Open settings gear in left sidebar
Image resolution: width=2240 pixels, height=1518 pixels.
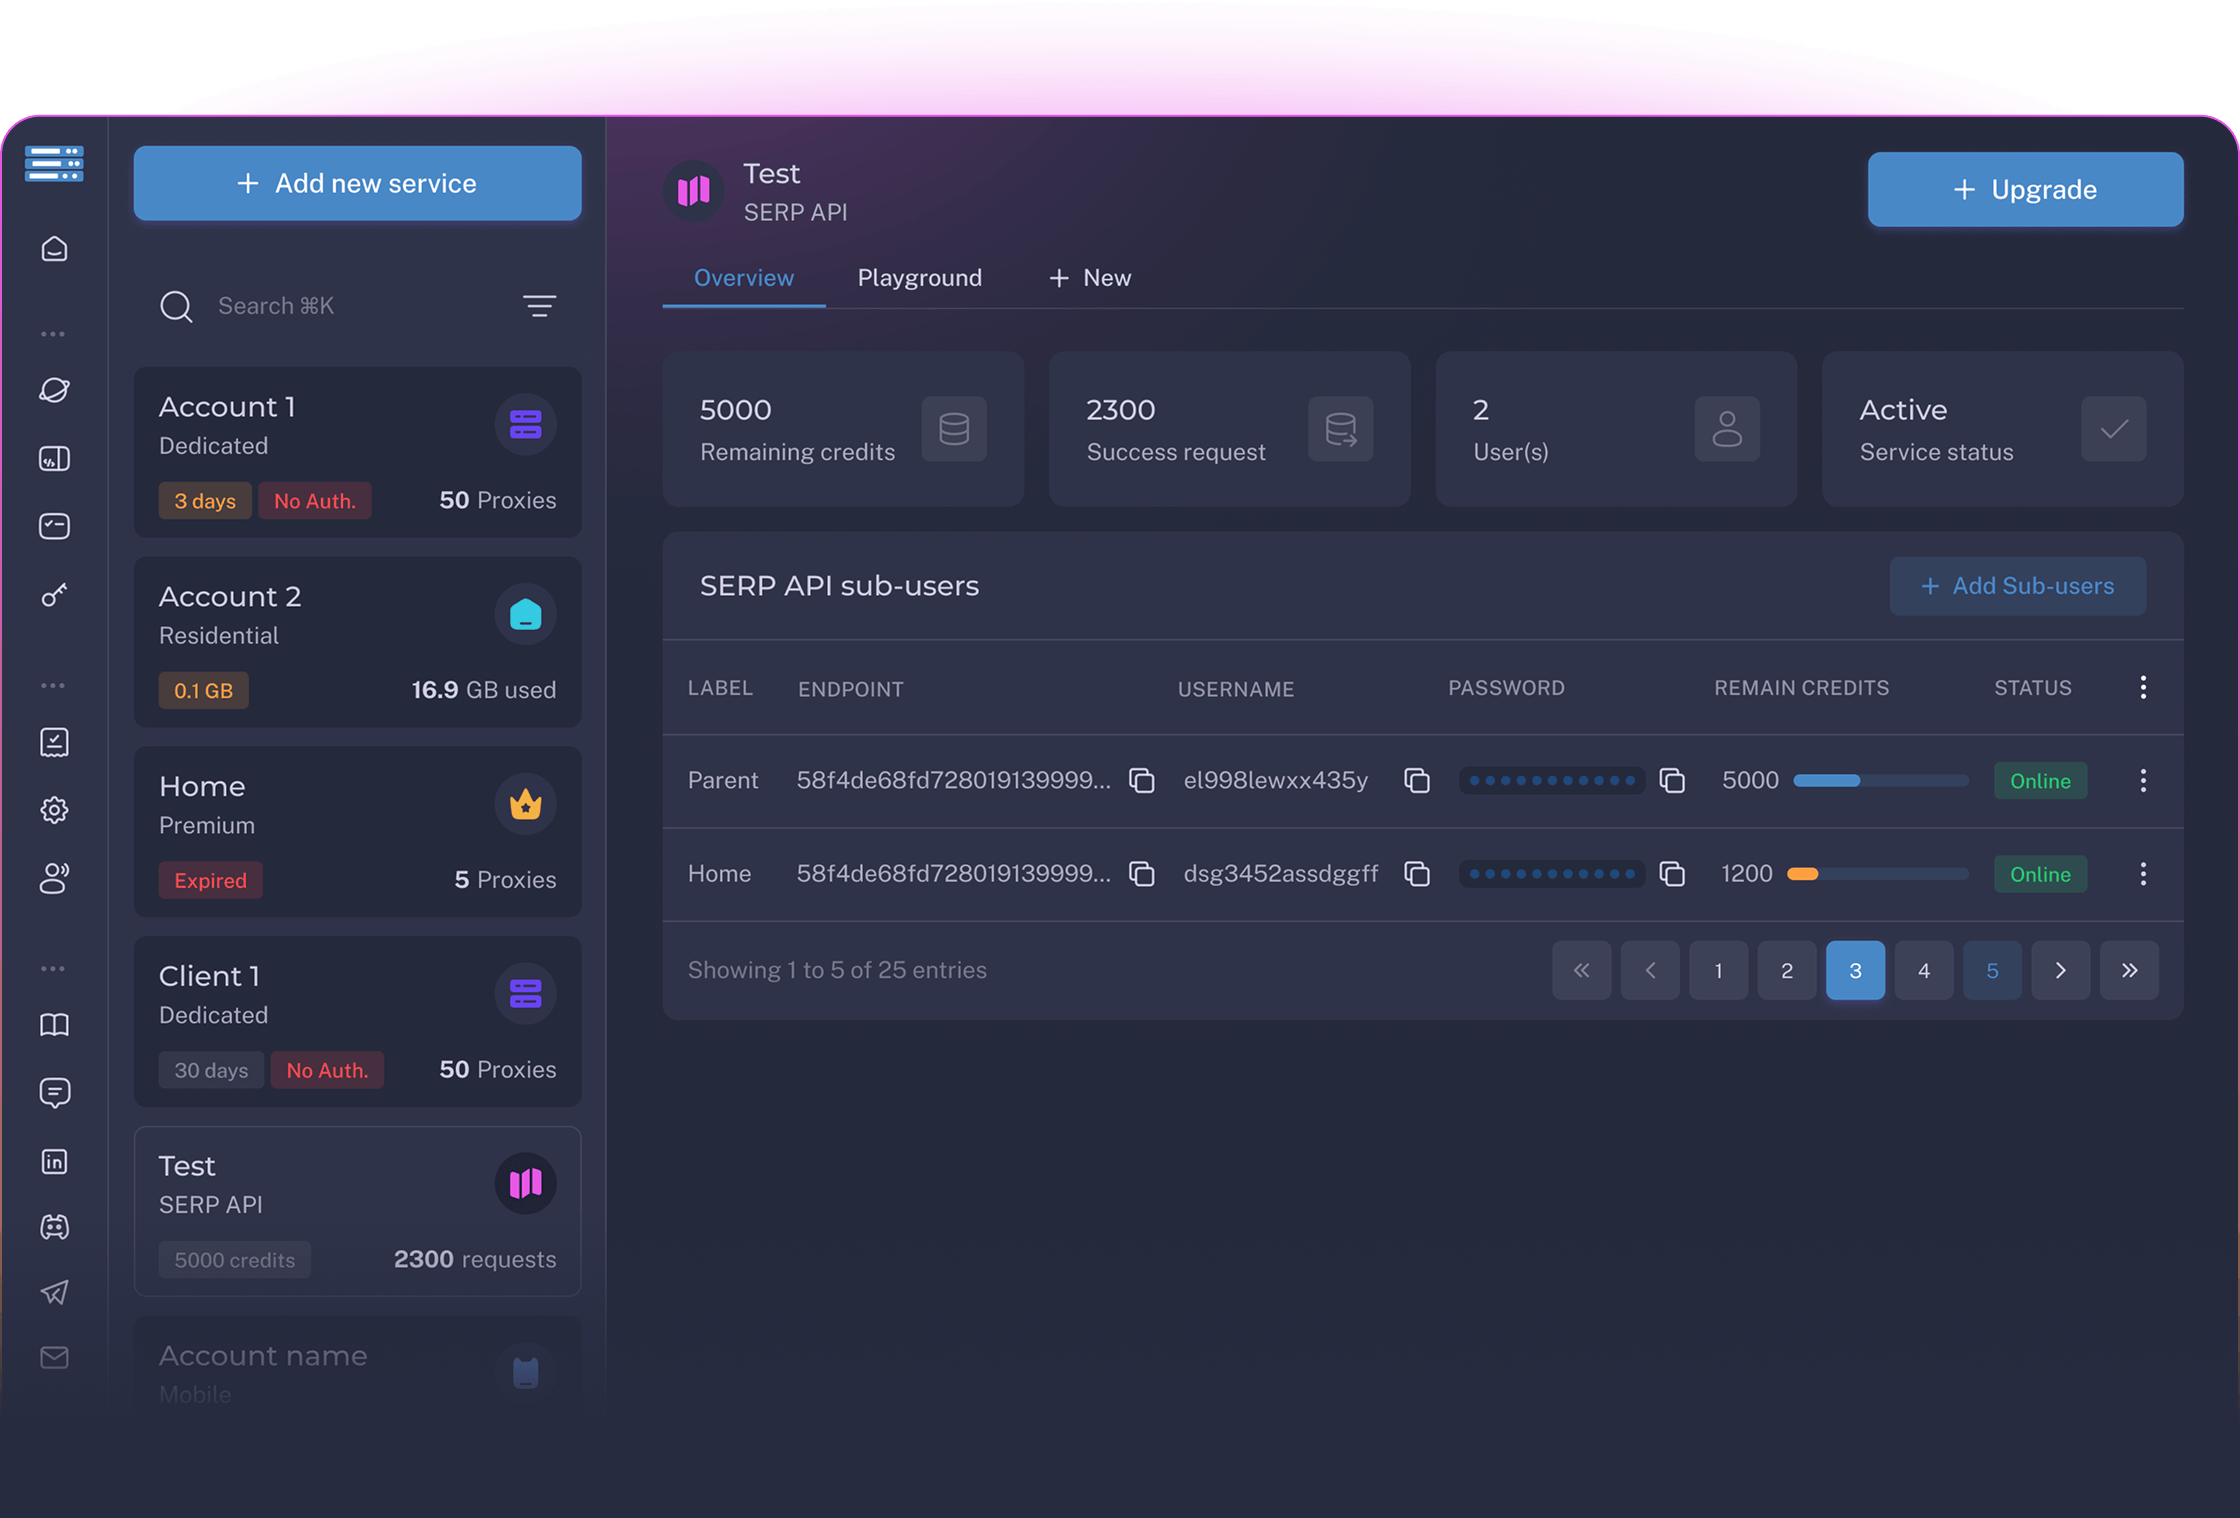coord(54,809)
